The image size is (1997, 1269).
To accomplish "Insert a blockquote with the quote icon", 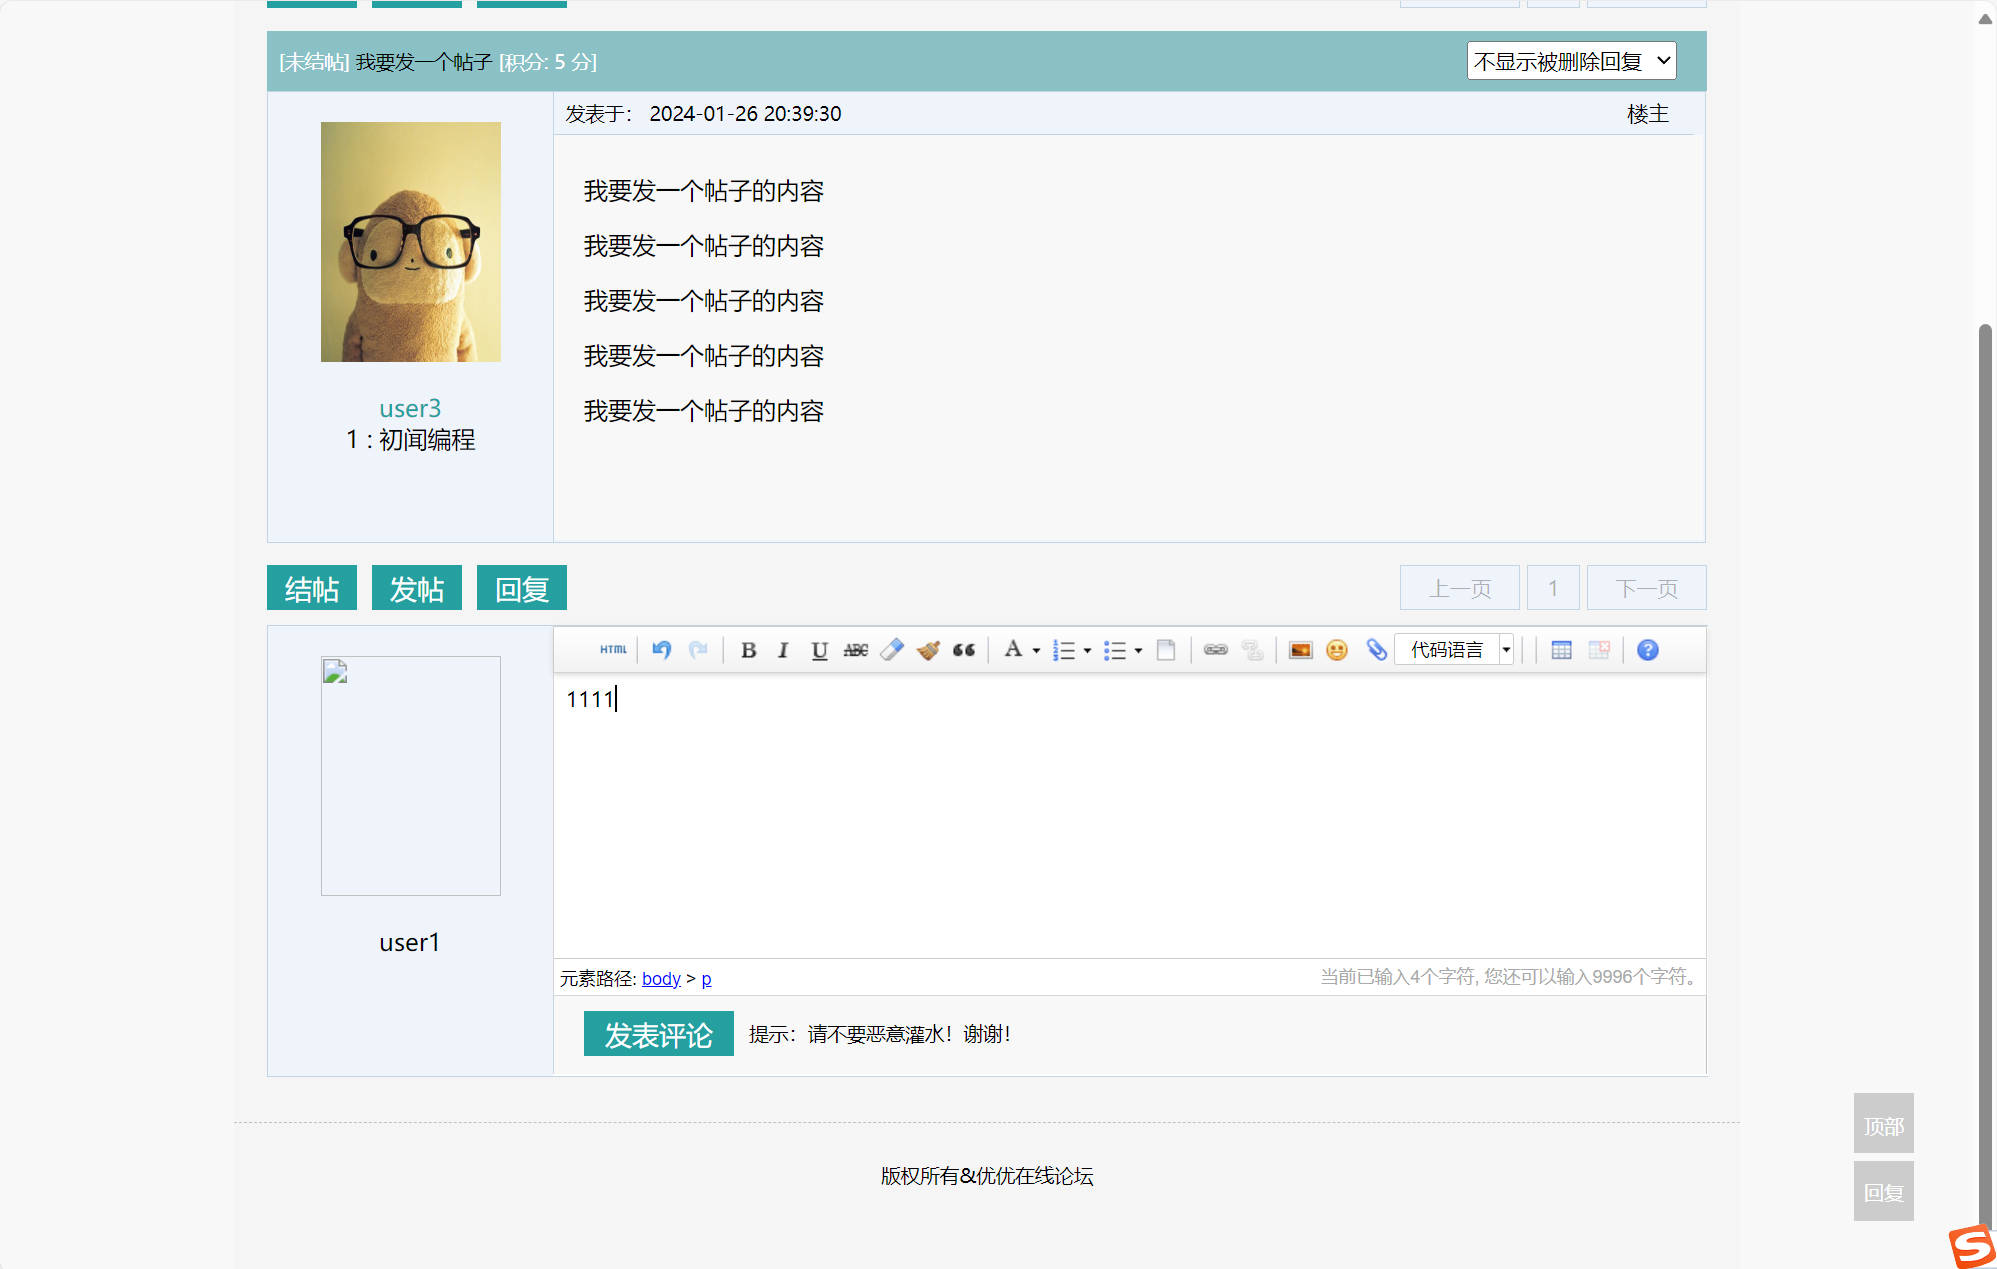I will [963, 650].
